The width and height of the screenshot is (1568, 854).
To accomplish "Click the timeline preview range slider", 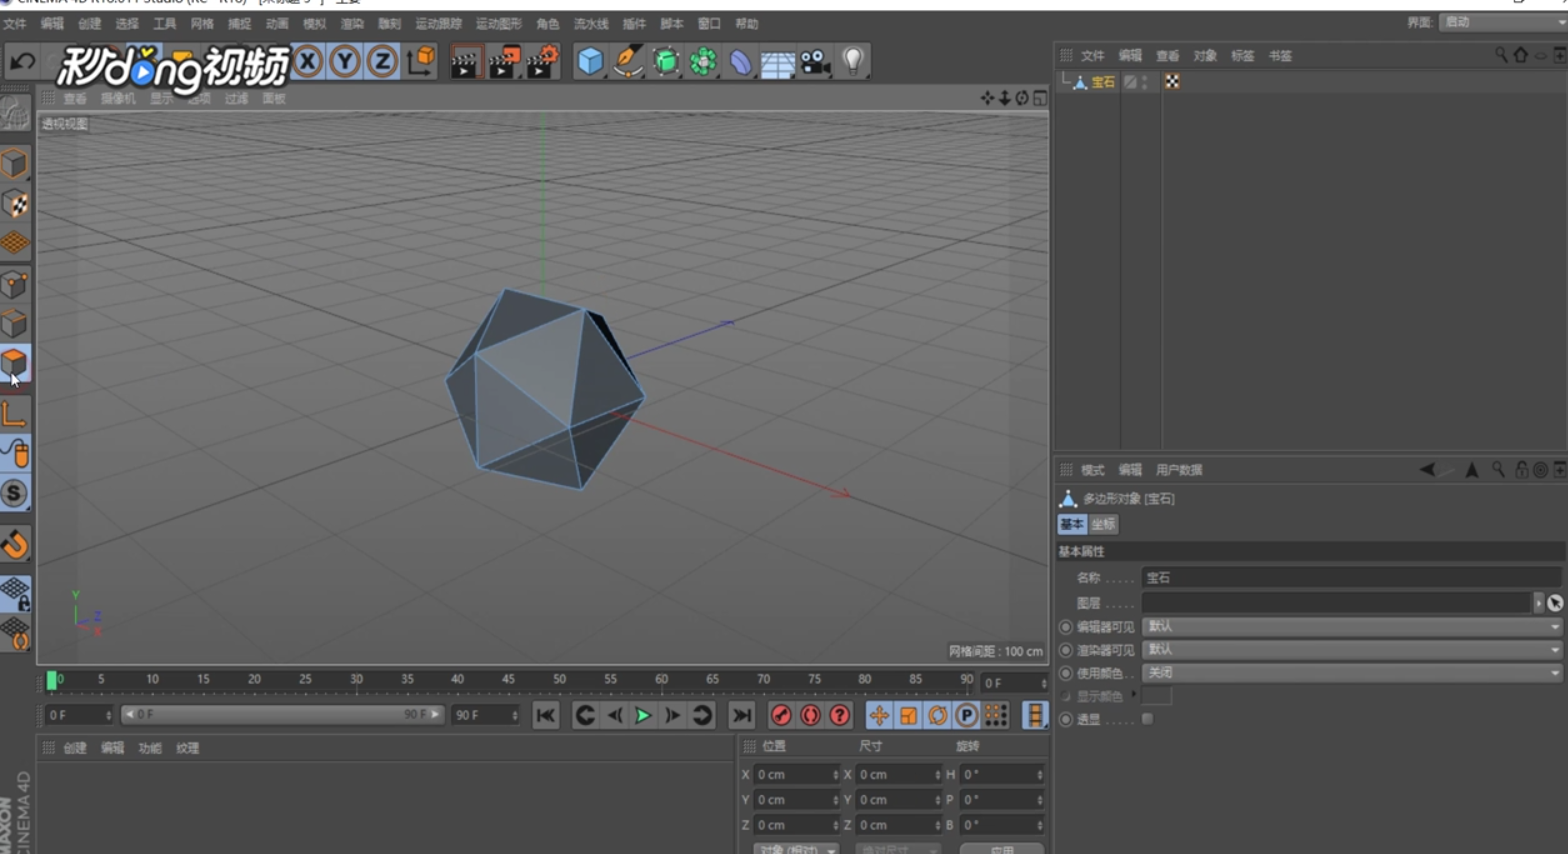I will point(282,715).
